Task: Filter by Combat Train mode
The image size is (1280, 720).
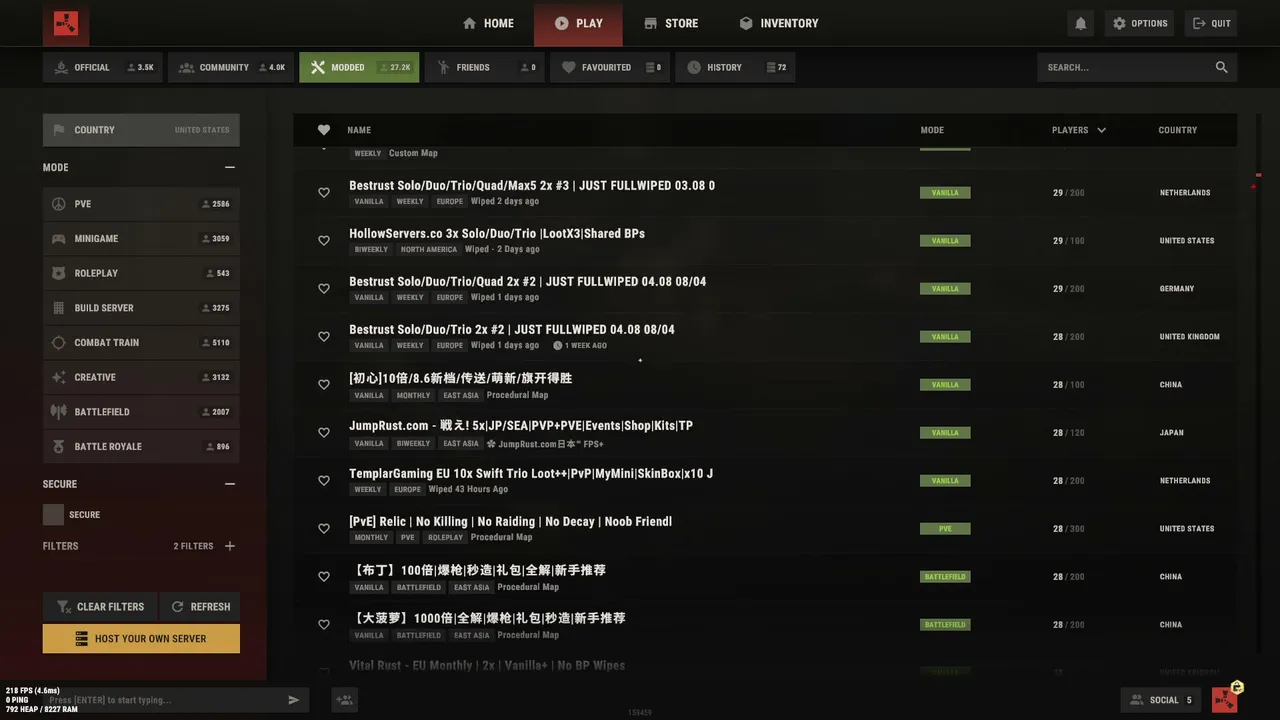Action: coord(141,343)
